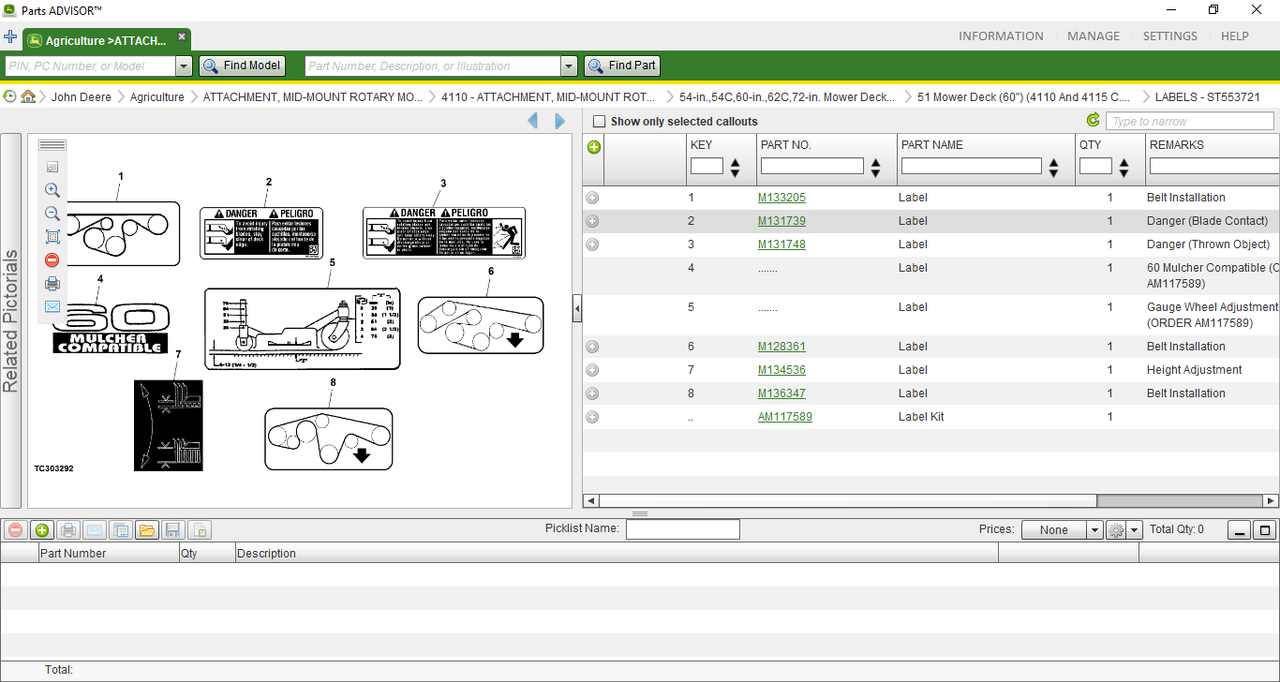1280x682 pixels.
Task: Go to previous illustration with left arrow
Action: [532, 121]
